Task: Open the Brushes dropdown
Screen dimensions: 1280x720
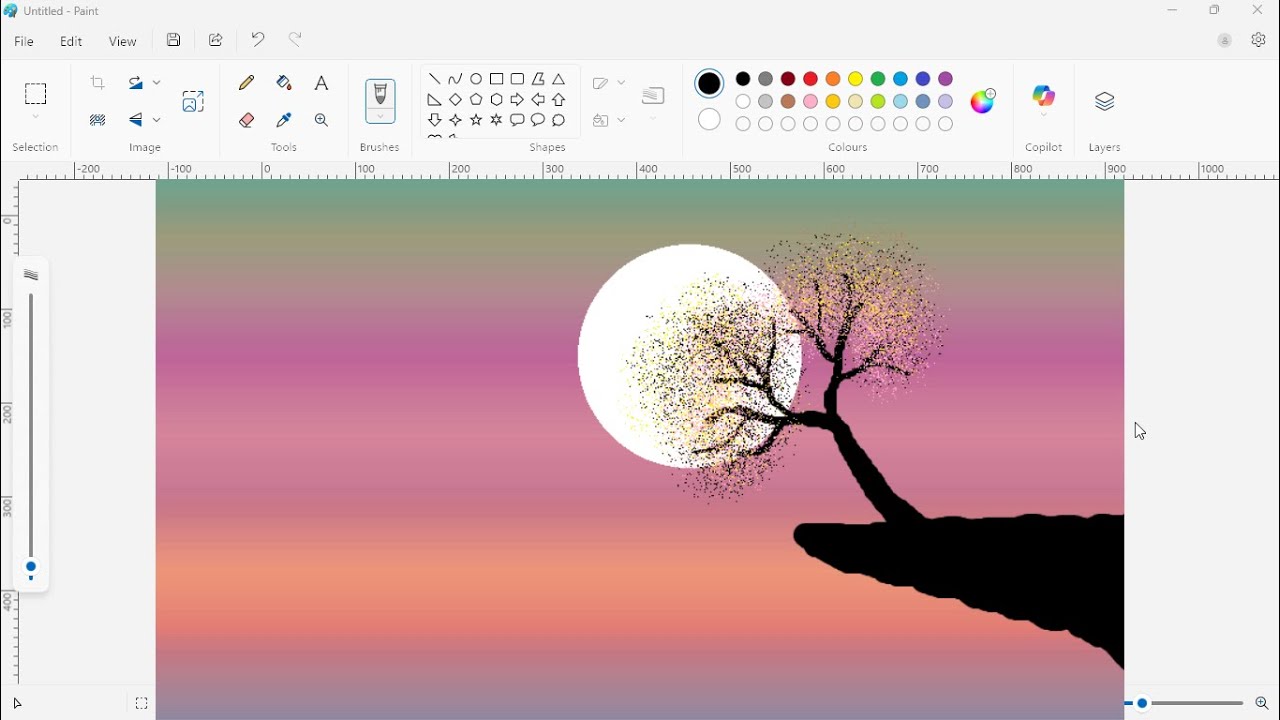Action: (x=381, y=117)
